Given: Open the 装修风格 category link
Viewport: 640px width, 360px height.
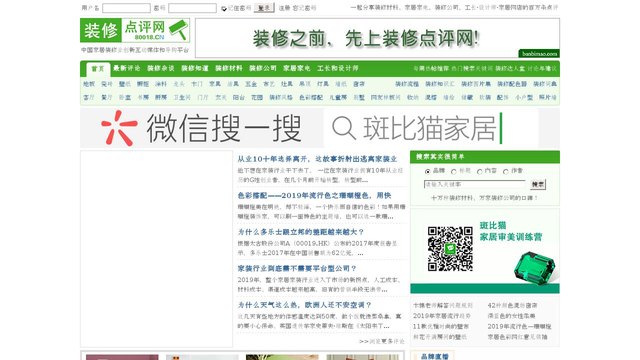Looking at the screenshot, I should [281, 97].
